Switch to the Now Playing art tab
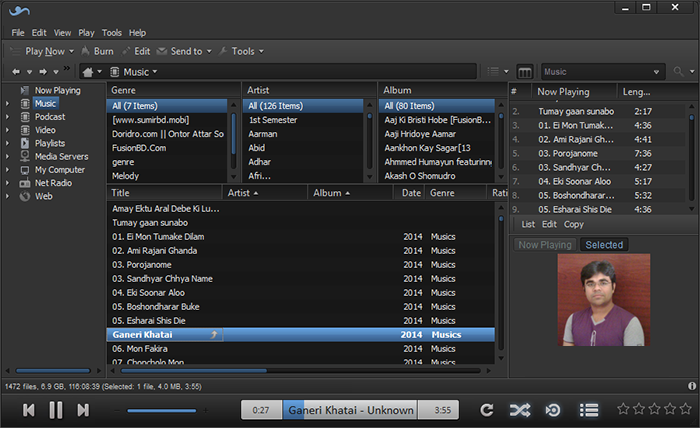The image size is (700, 428). (545, 245)
